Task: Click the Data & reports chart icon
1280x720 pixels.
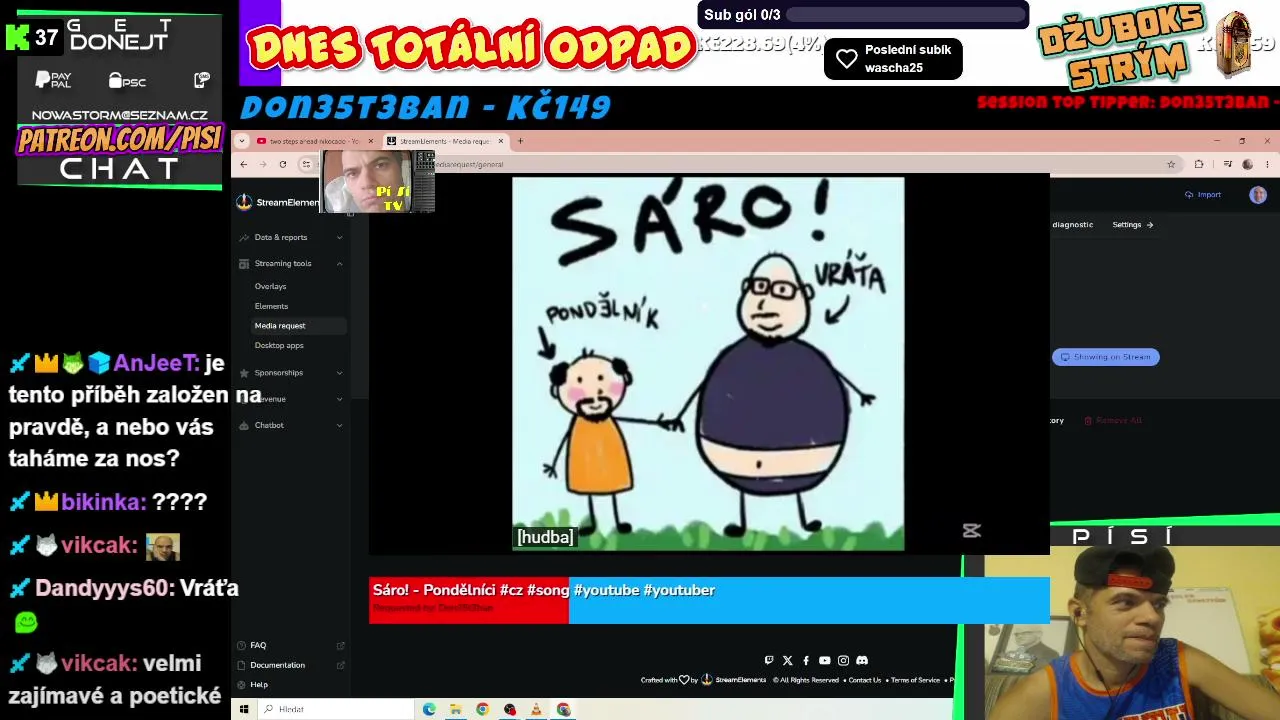Action: (244, 237)
